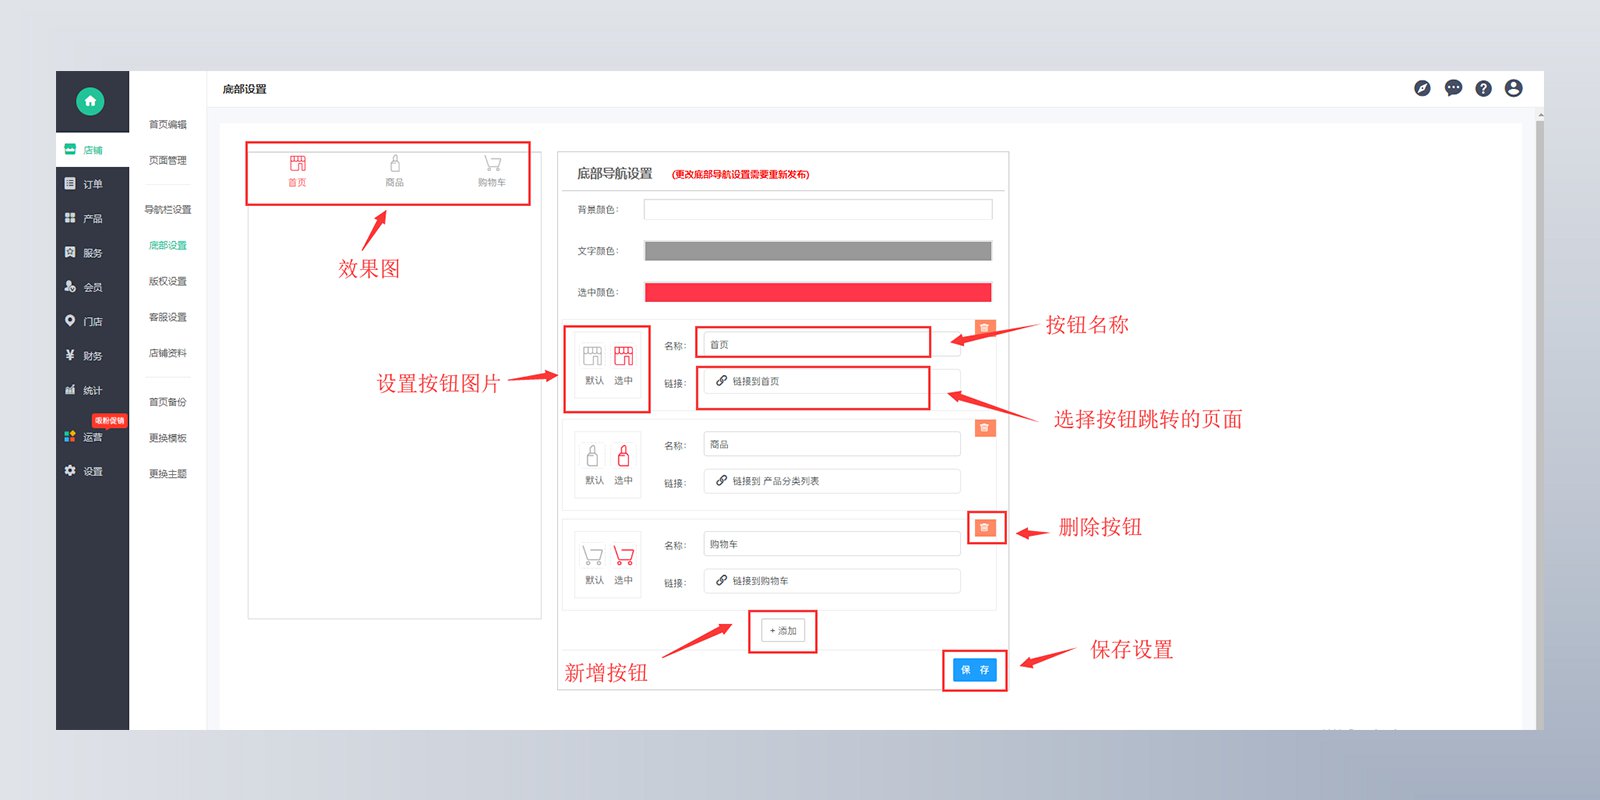Click the help question mark icon

pos(1483,88)
